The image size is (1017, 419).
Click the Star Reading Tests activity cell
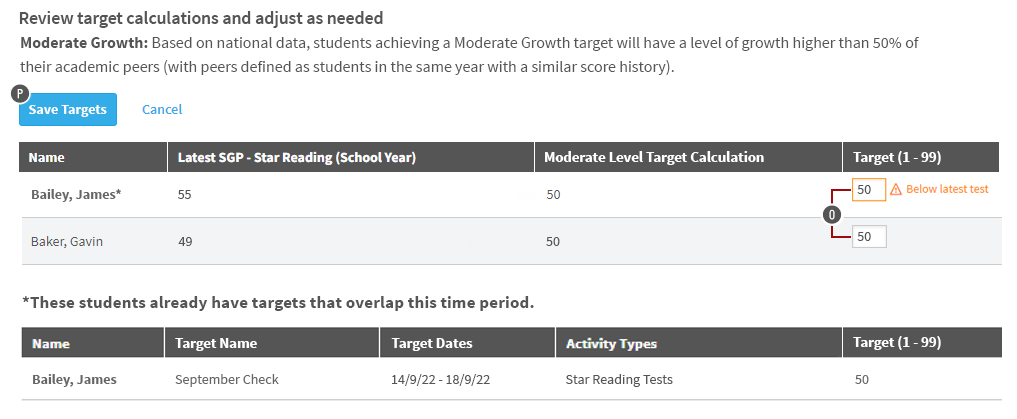(x=619, y=379)
